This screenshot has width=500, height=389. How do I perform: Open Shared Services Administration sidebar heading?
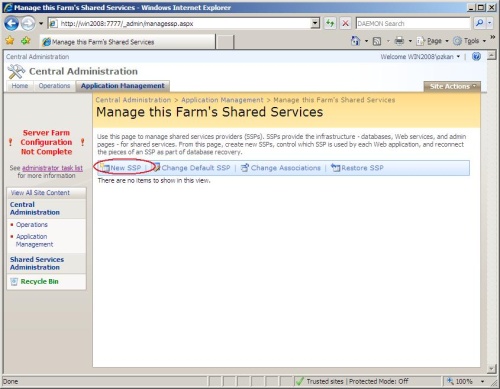37,263
